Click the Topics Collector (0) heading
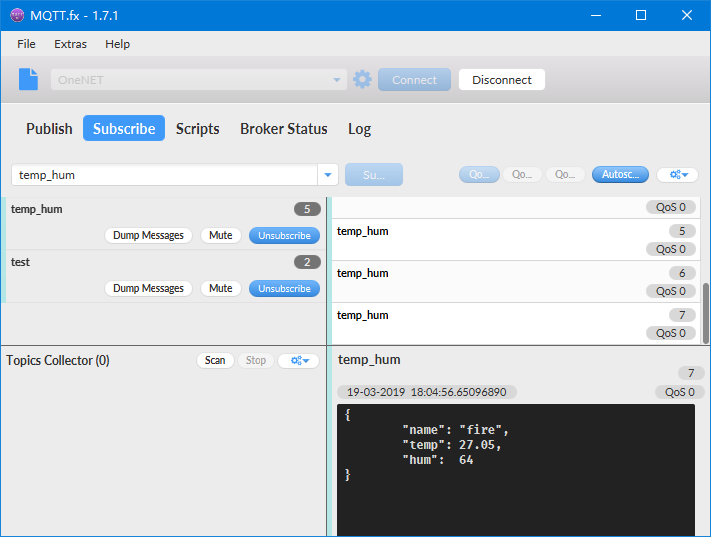Viewport: 711px width, 537px height. (x=58, y=360)
